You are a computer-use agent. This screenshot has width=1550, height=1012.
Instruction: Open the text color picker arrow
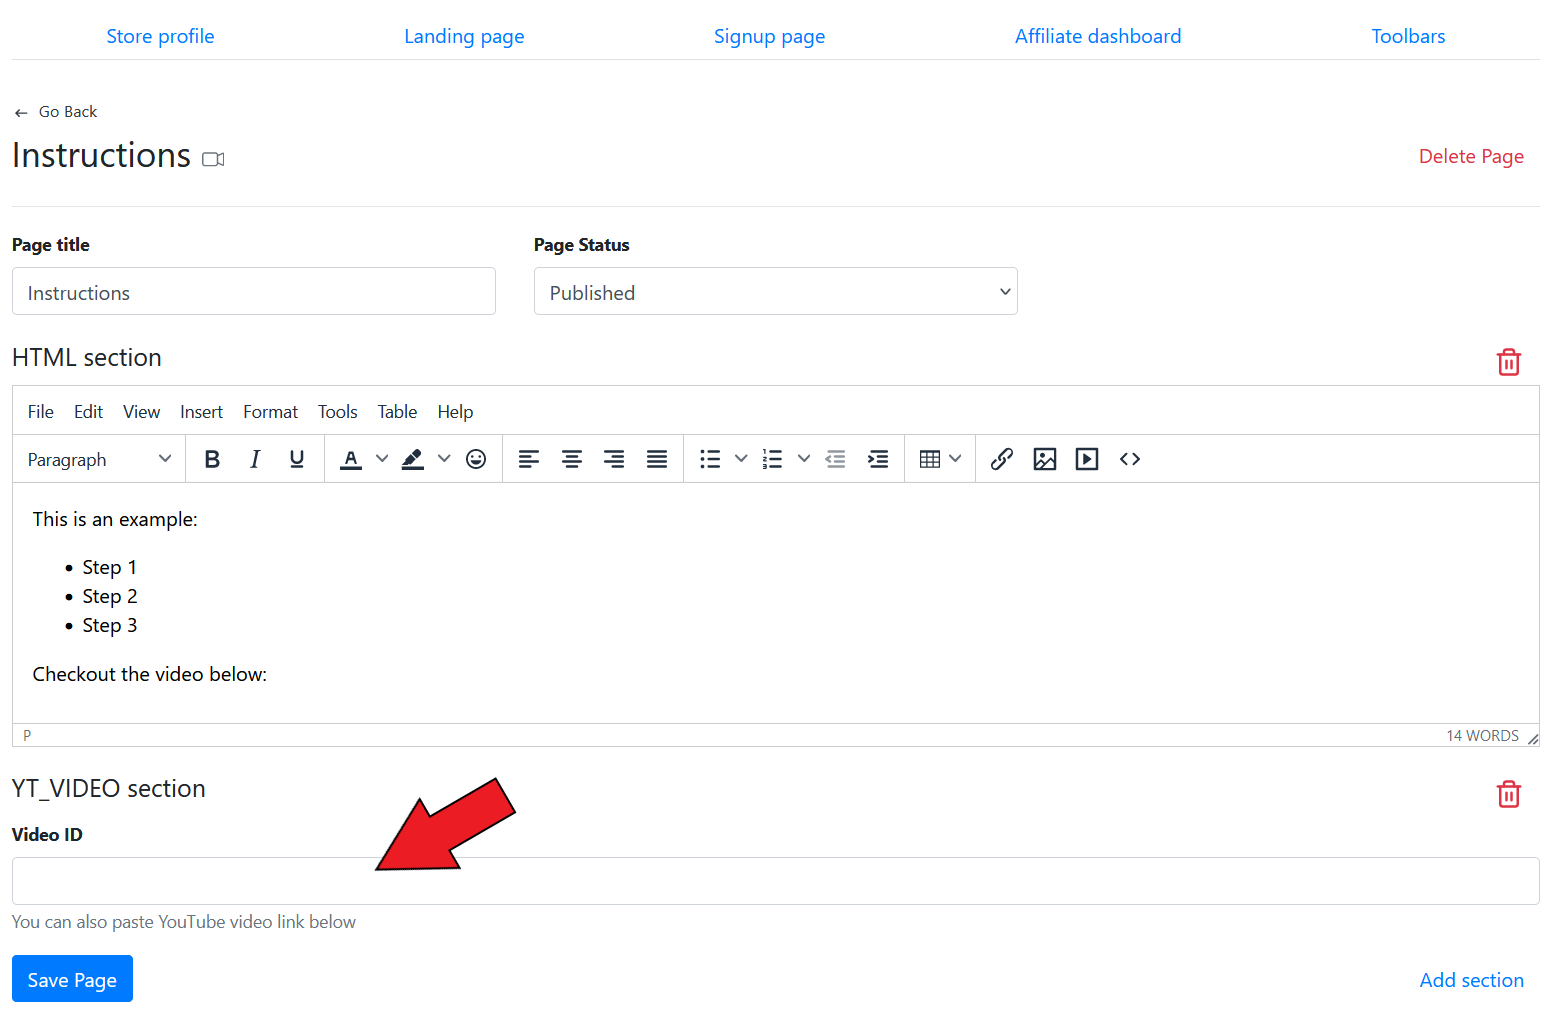click(382, 459)
